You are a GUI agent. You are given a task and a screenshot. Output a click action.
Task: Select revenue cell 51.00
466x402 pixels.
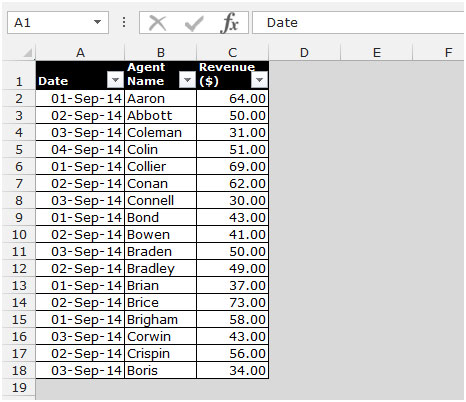(x=233, y=149)
